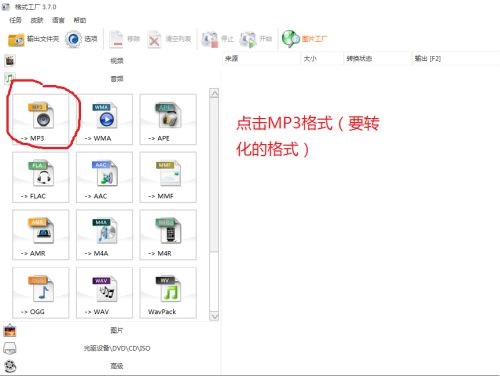Click the film icon beside Video (视频)
The height and width of the screenshot is (376, 500).
click(10, 61)
